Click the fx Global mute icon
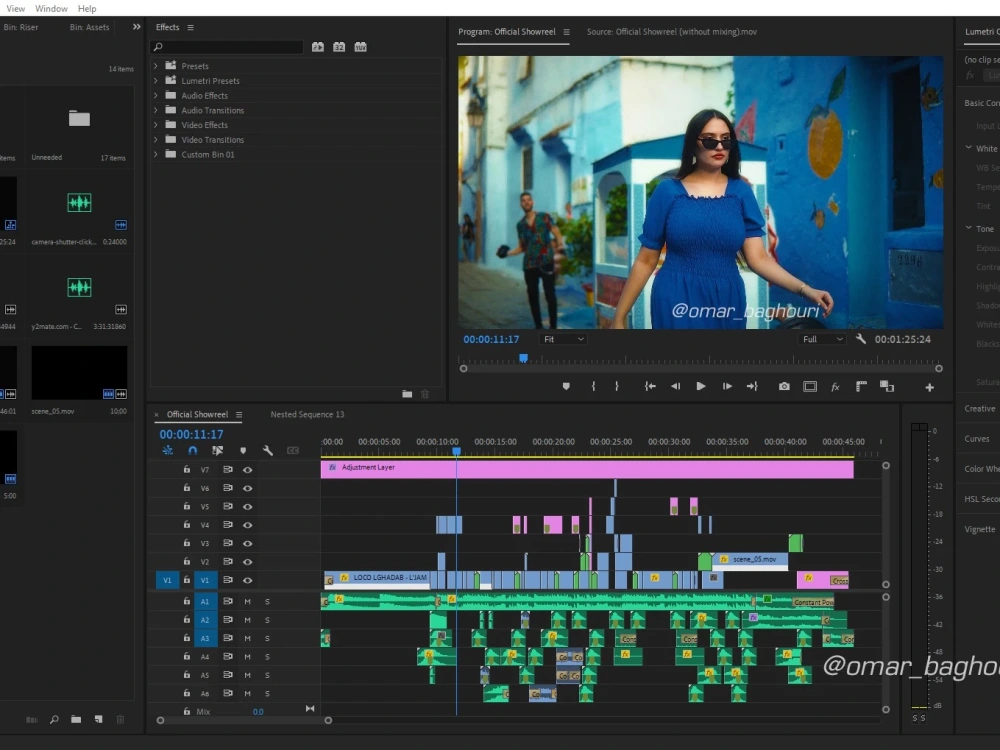Image resolution: width=1000 pixels, height=750 pixels. 835,386
